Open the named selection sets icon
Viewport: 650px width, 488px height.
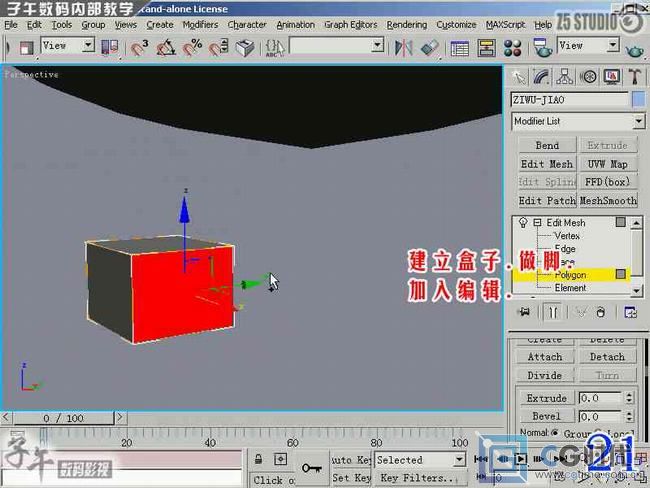tap(275, 48)
